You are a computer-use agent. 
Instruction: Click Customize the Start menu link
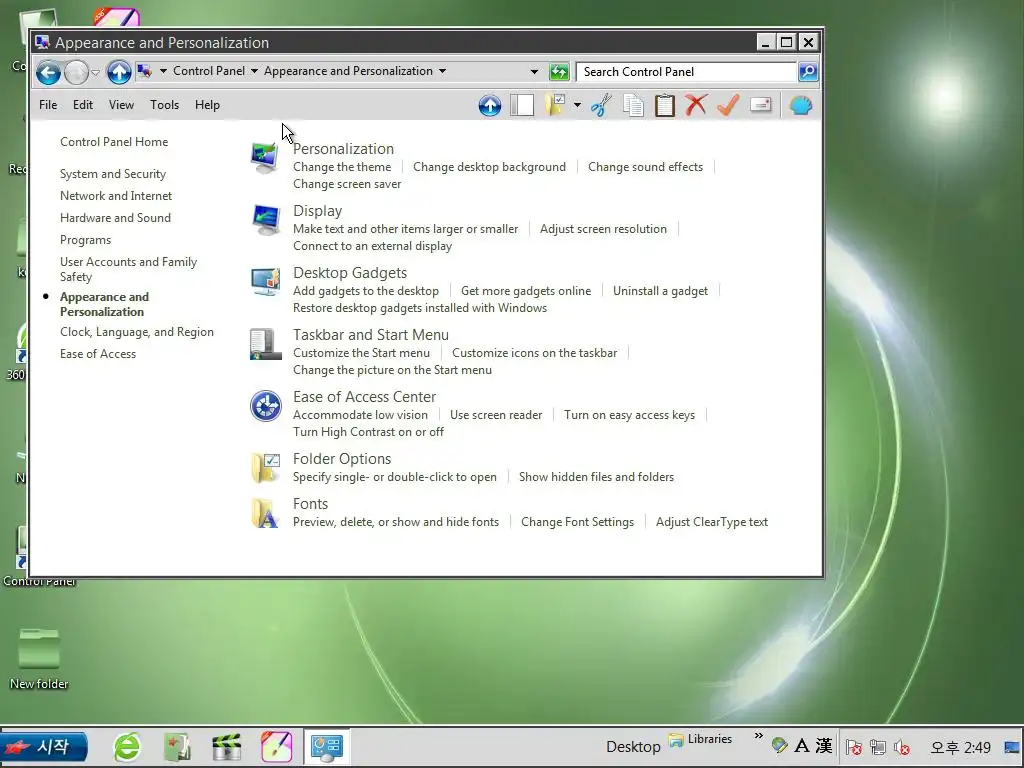361,353
